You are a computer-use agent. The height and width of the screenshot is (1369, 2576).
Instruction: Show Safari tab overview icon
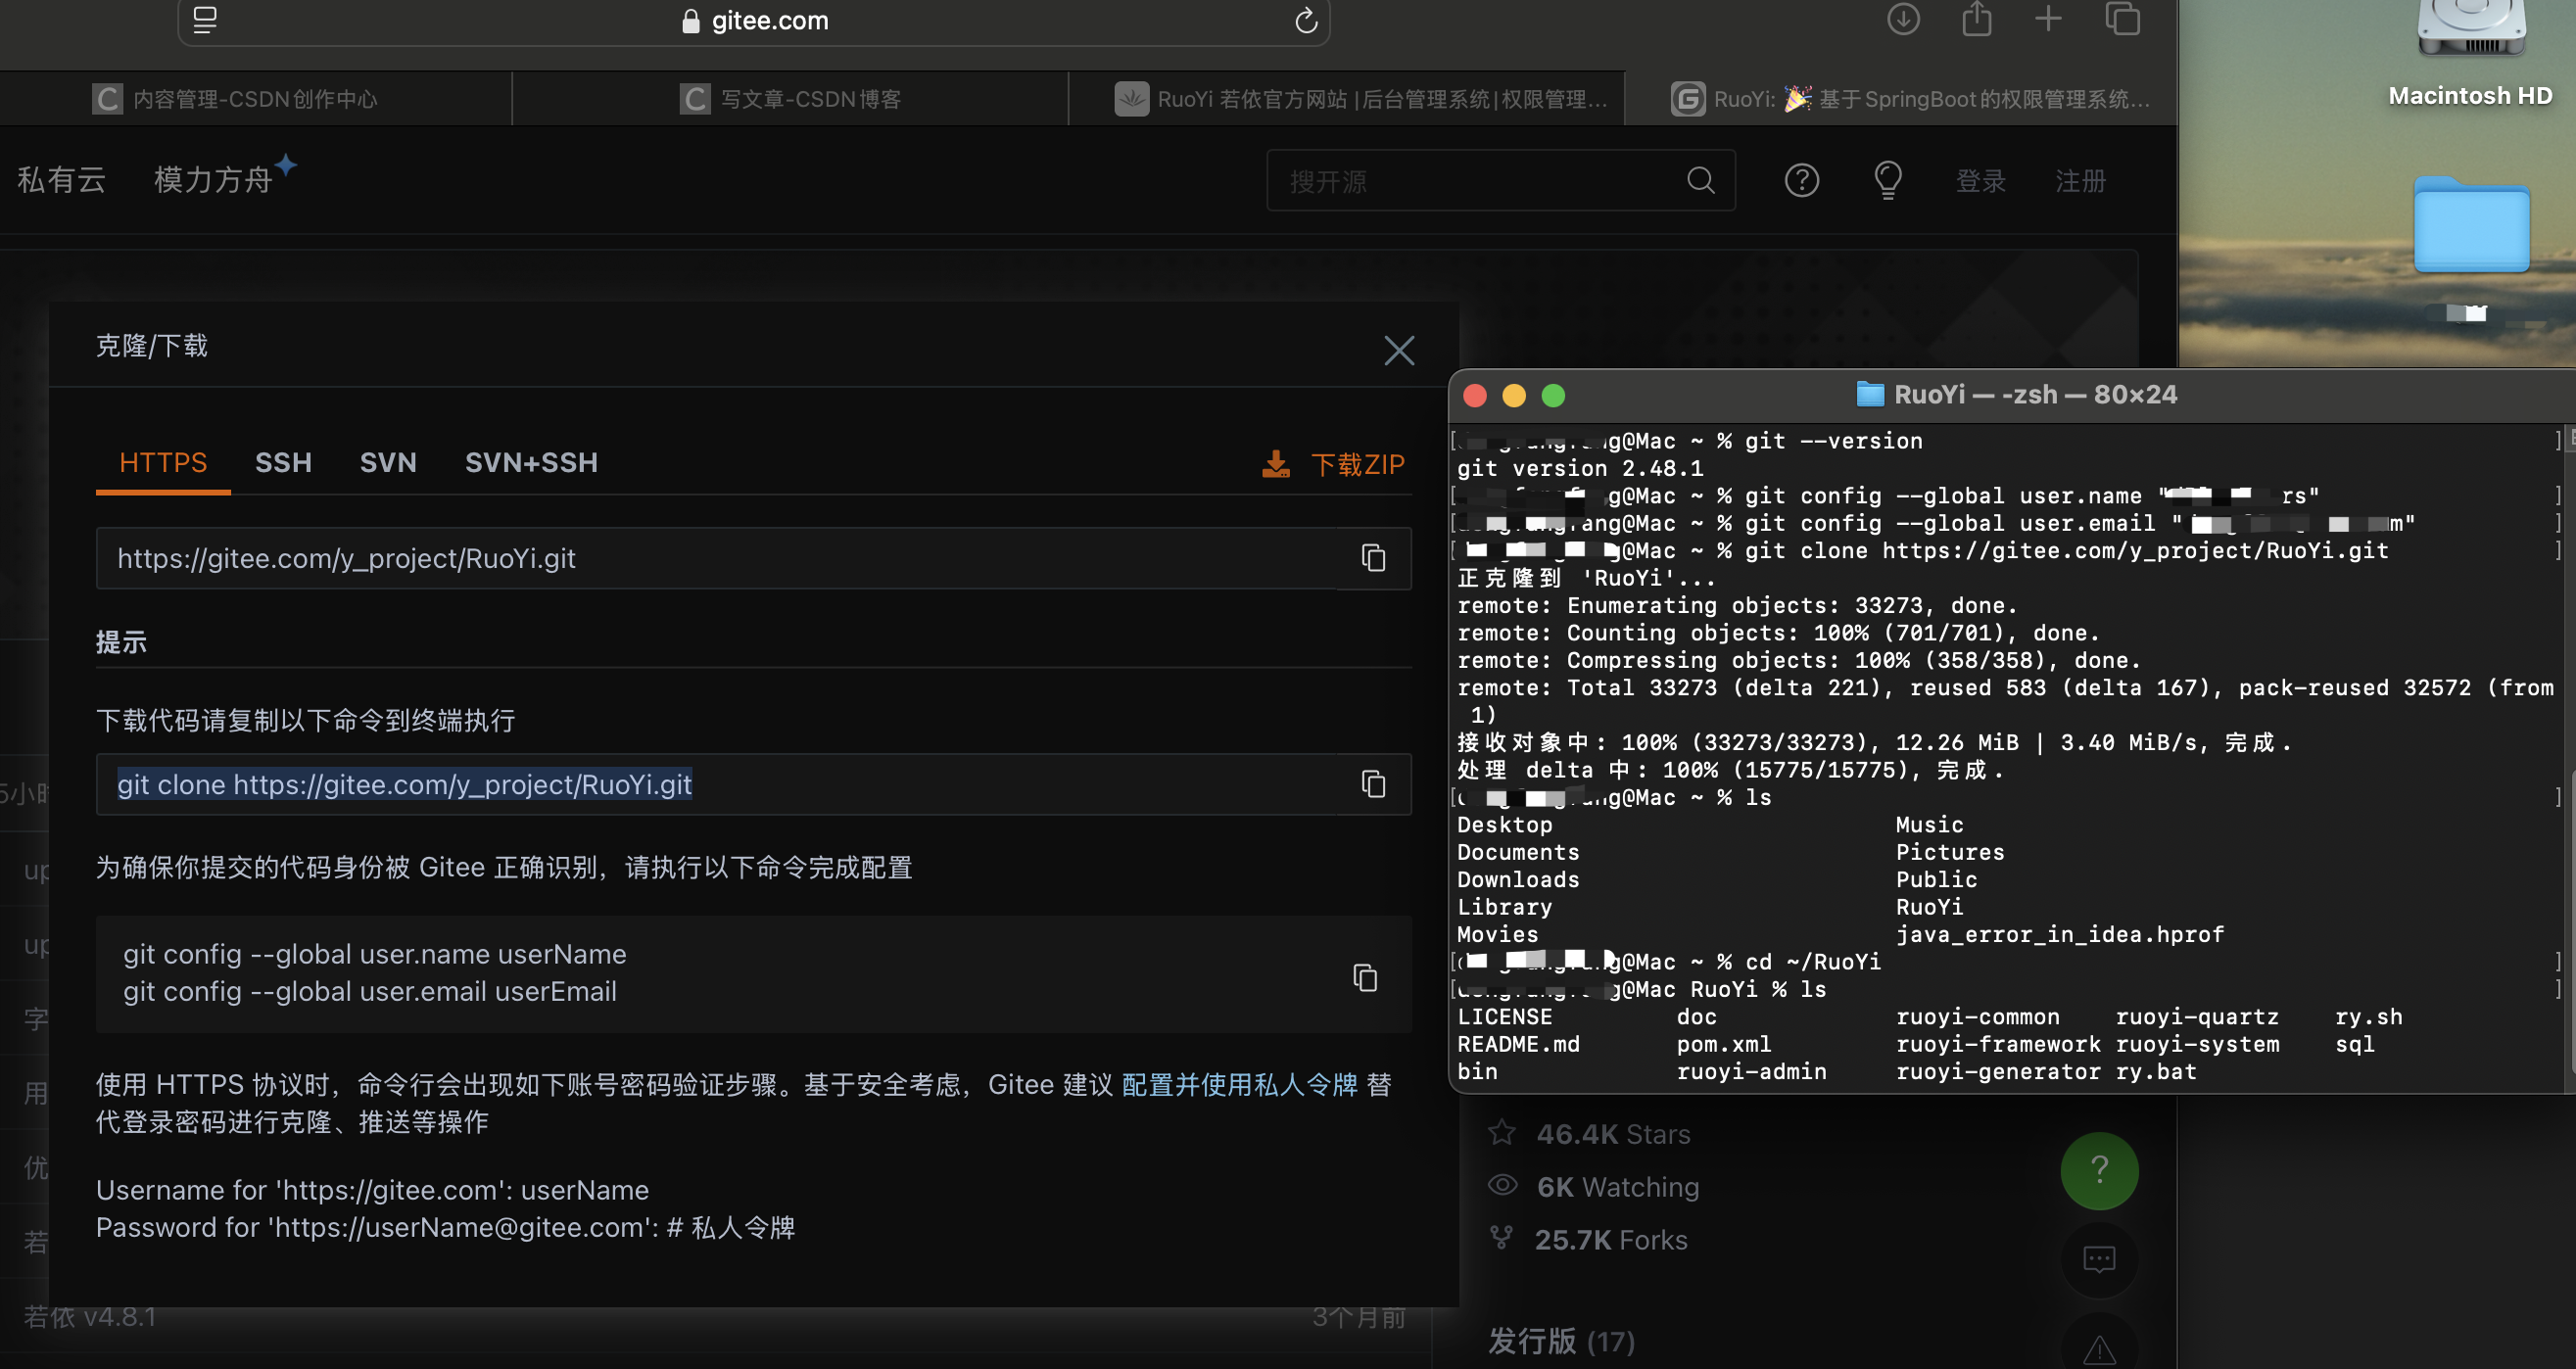[2122, 18]
